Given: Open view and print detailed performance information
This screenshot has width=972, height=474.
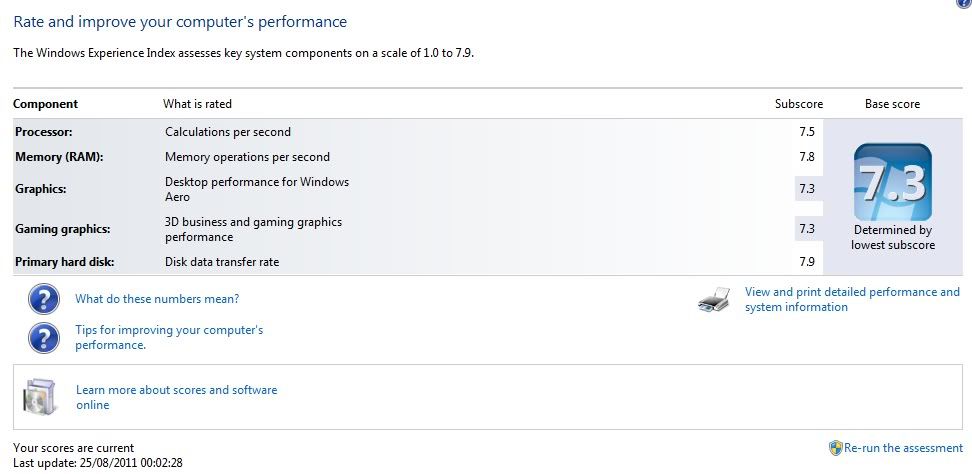Looking at the screenshot, I should [x=852, y=299].
